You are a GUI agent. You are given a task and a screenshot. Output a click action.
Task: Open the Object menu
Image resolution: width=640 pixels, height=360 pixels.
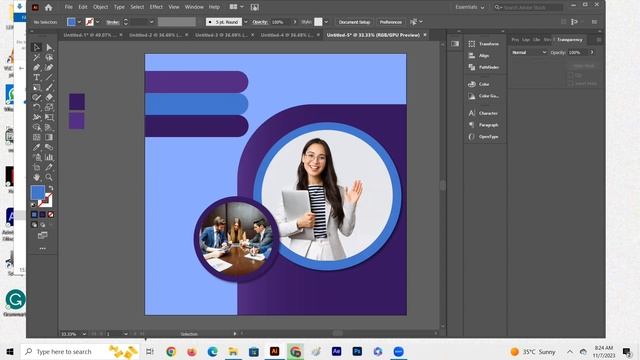100,7
